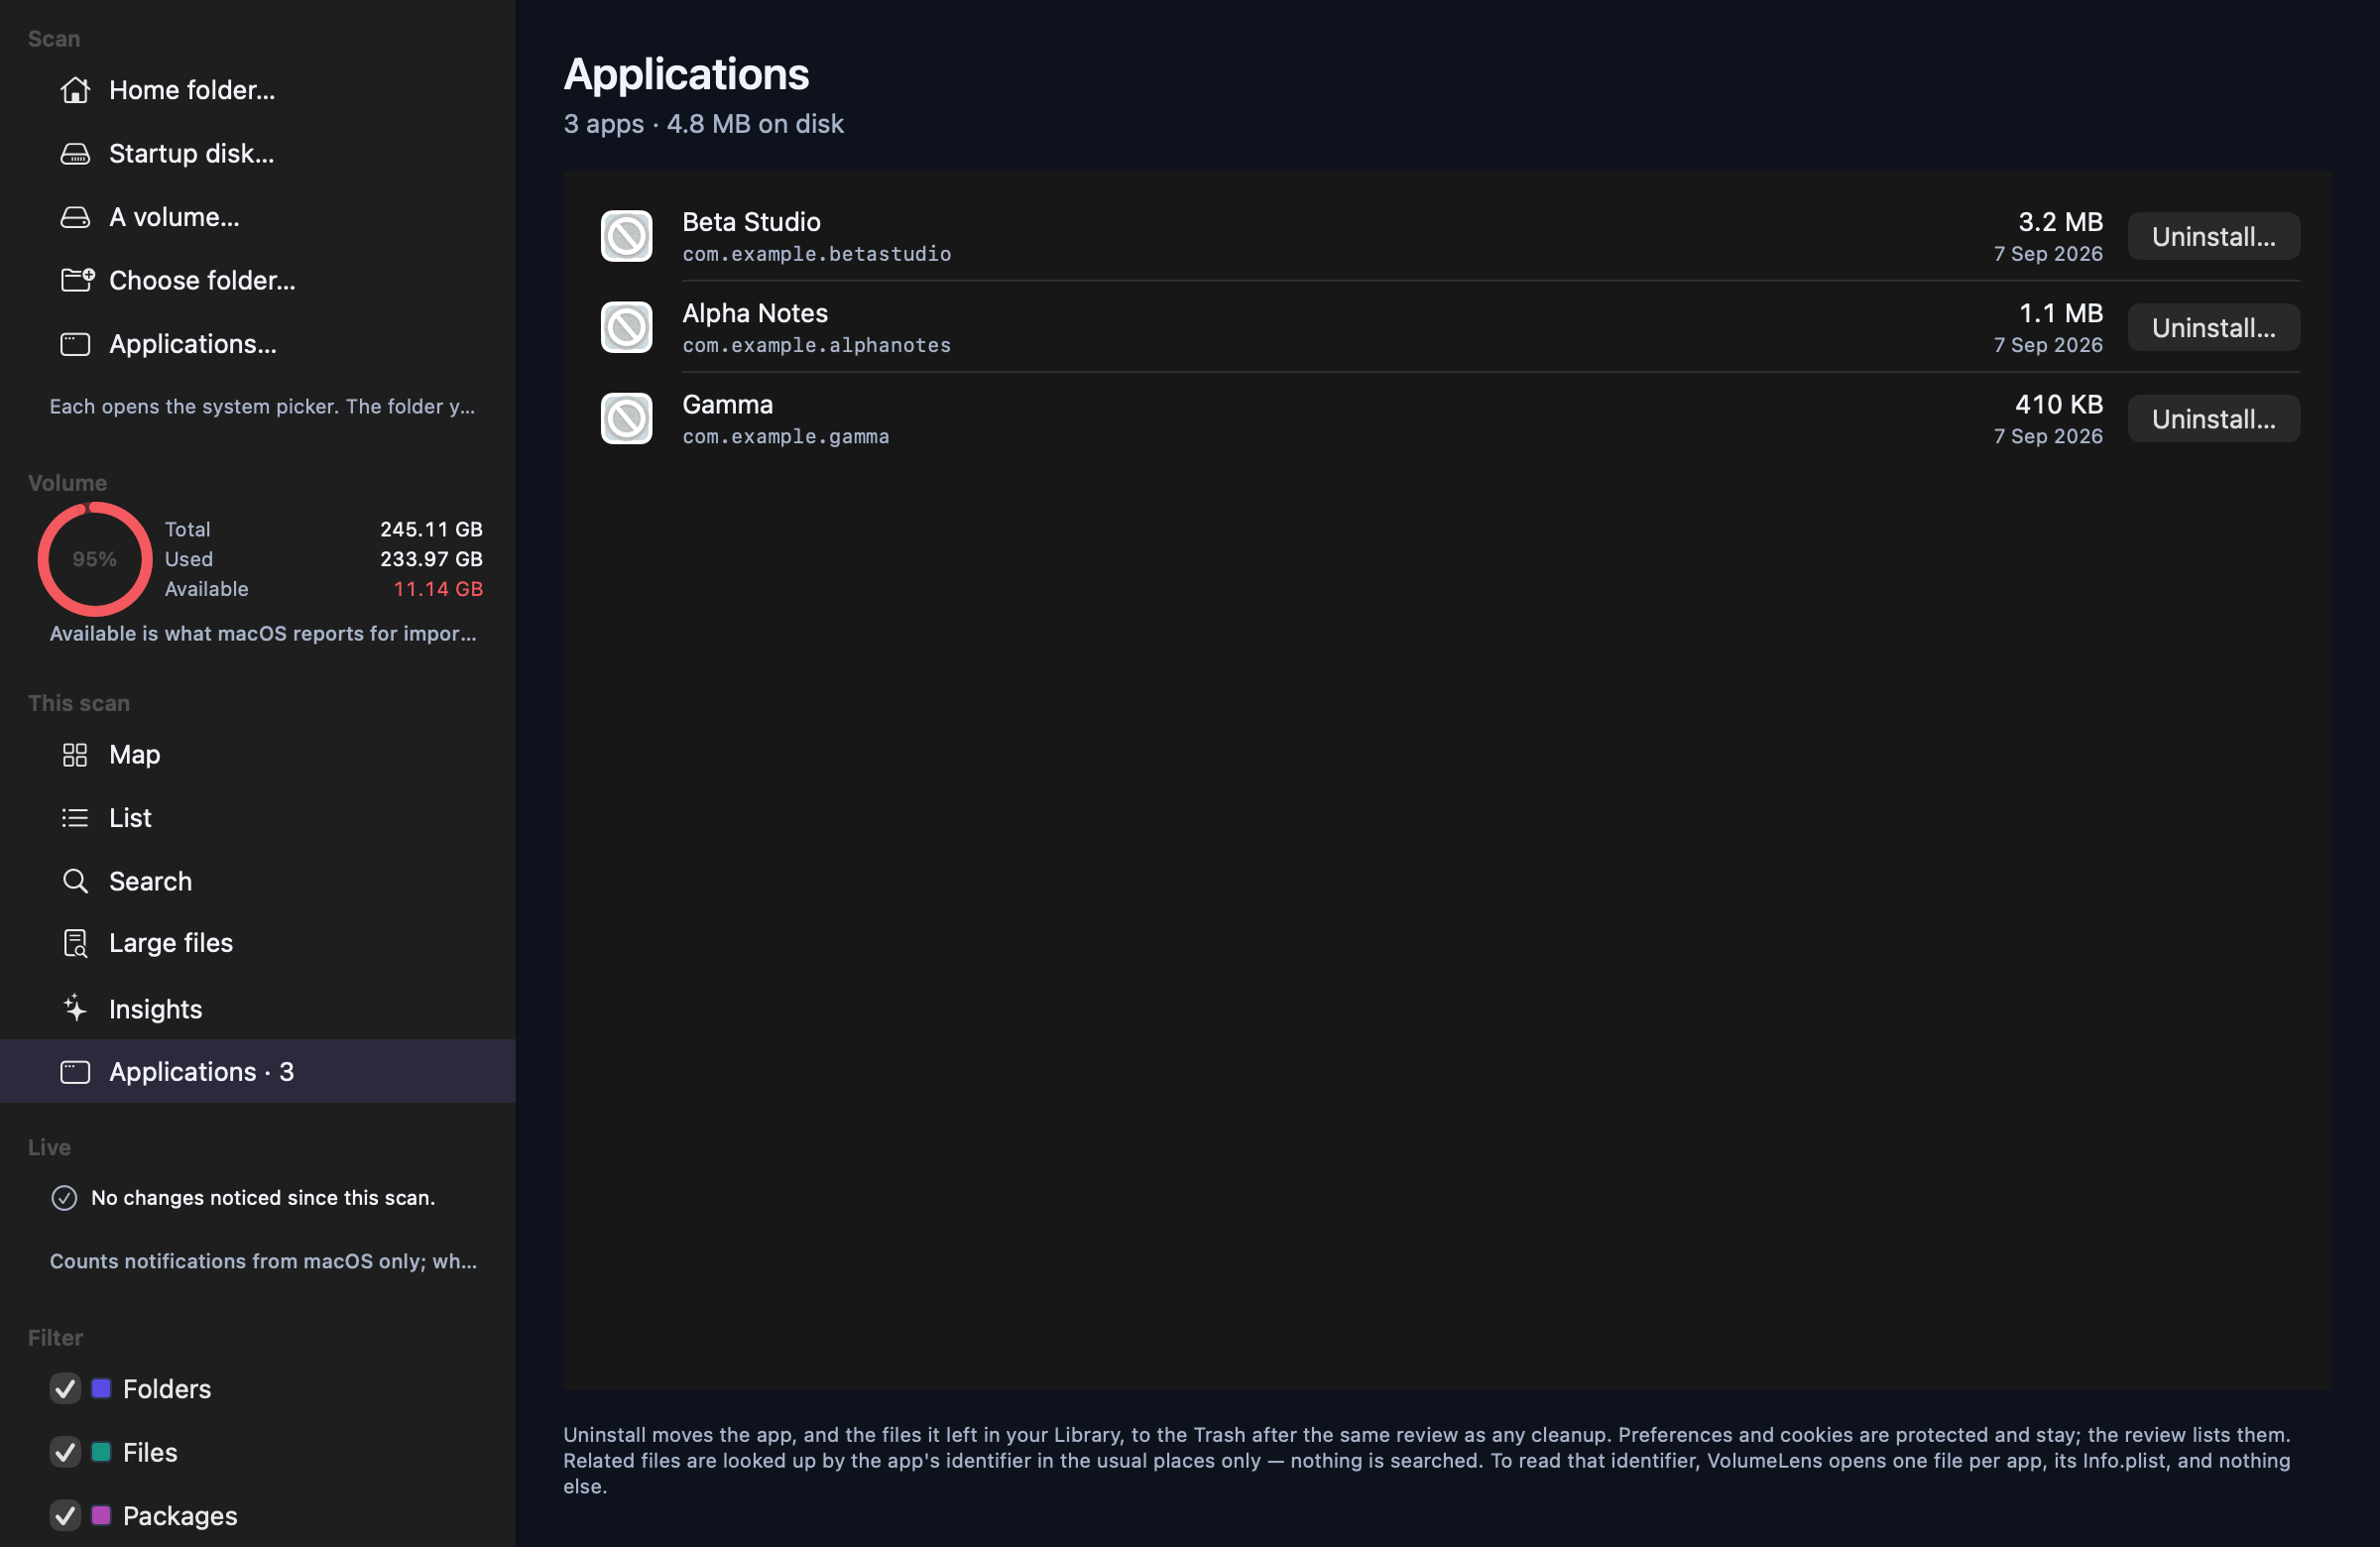Screen dimensions: 2380x1547
Task: Open the Map view
Action: [258, 755]
